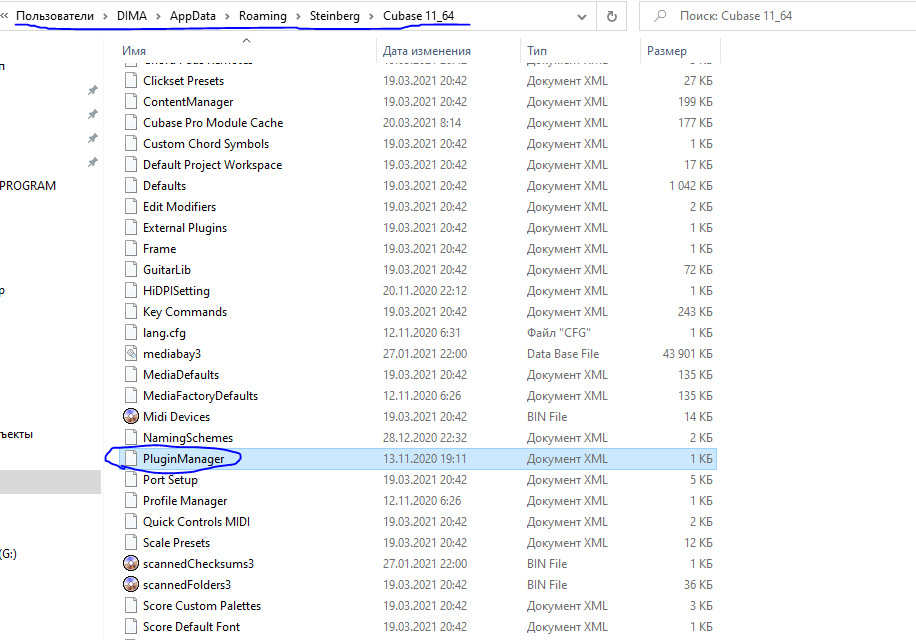This screenshot has height=640, width=916.
Task: Click the ContentManager file icon
Action: (131, 102)
